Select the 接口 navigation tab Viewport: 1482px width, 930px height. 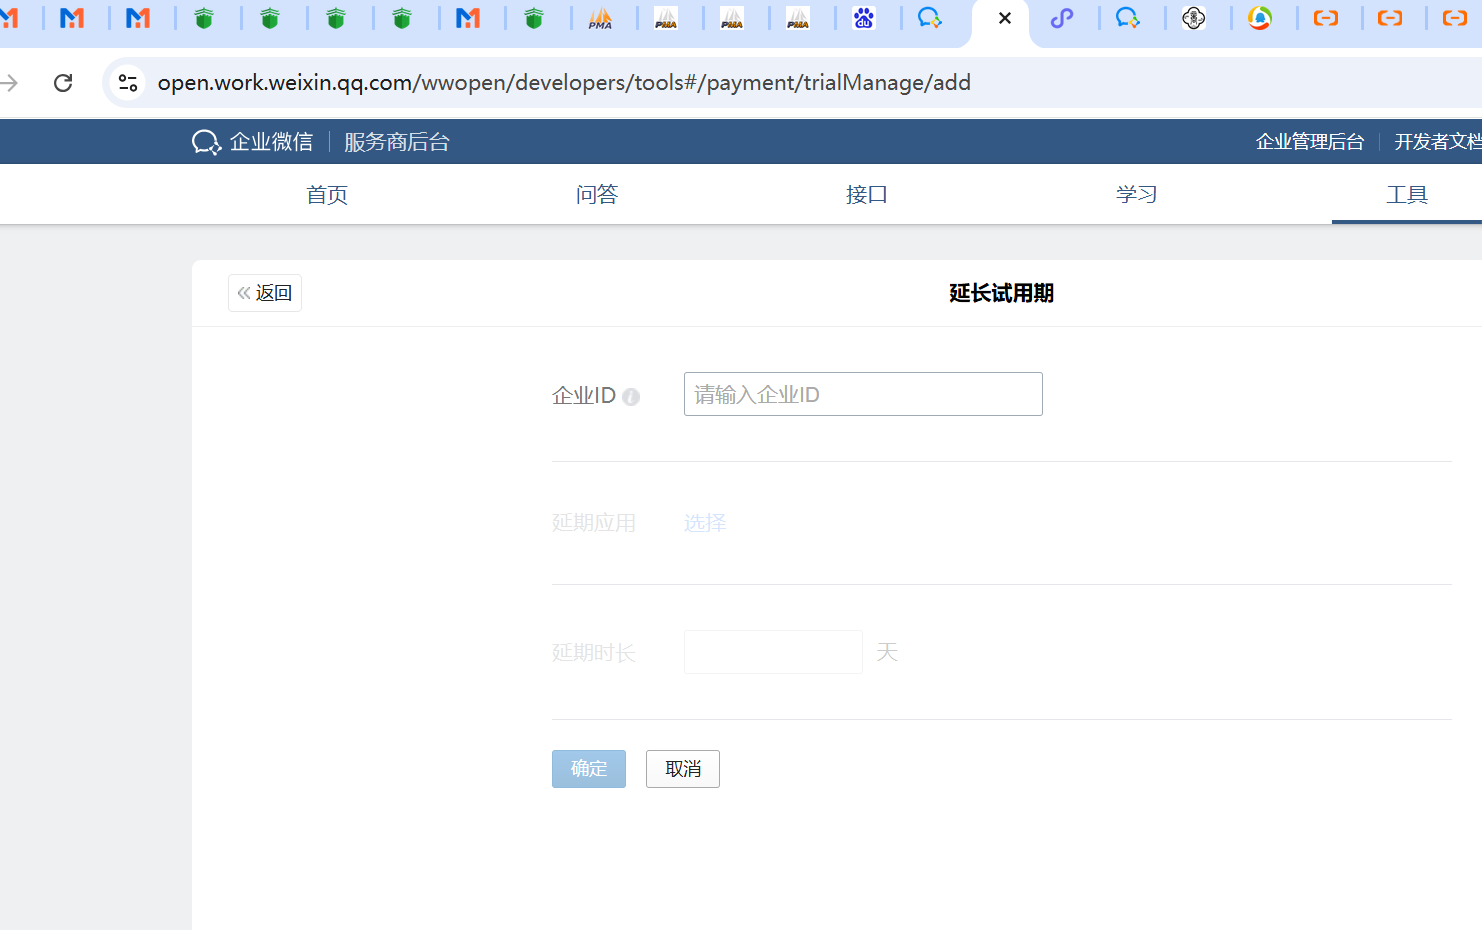pos(867,195)
